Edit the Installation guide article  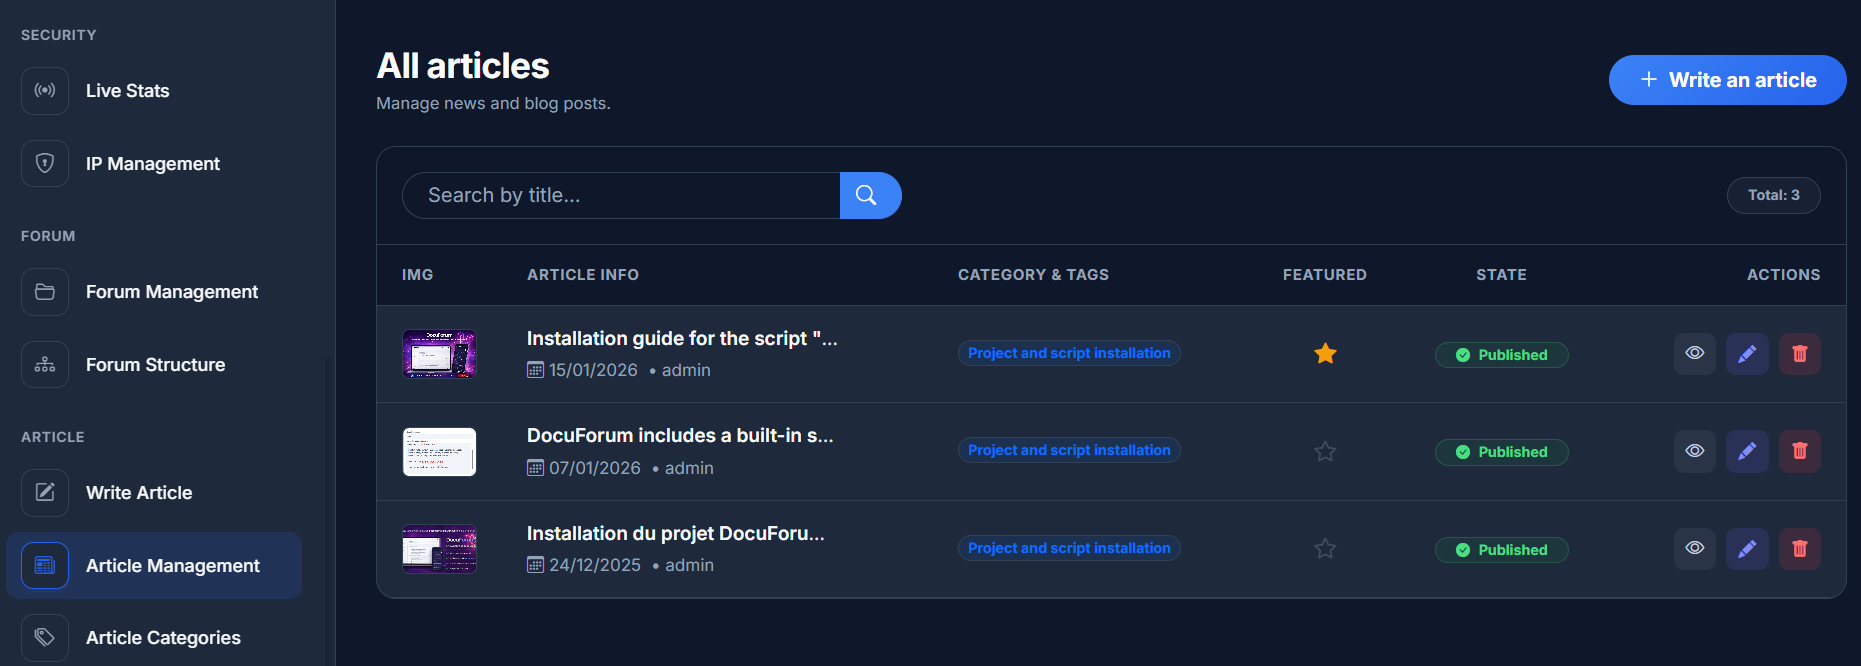pyautogui.click(x=1747, y=354)
